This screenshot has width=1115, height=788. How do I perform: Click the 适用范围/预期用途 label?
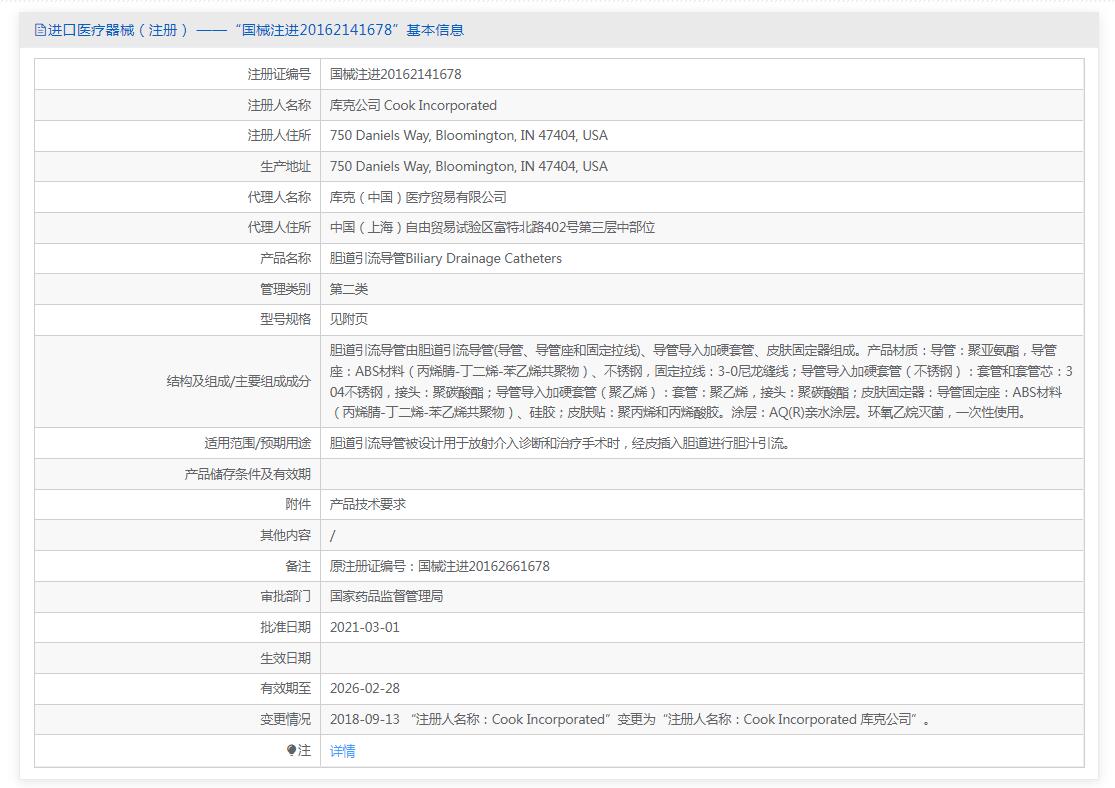(257, 443)
